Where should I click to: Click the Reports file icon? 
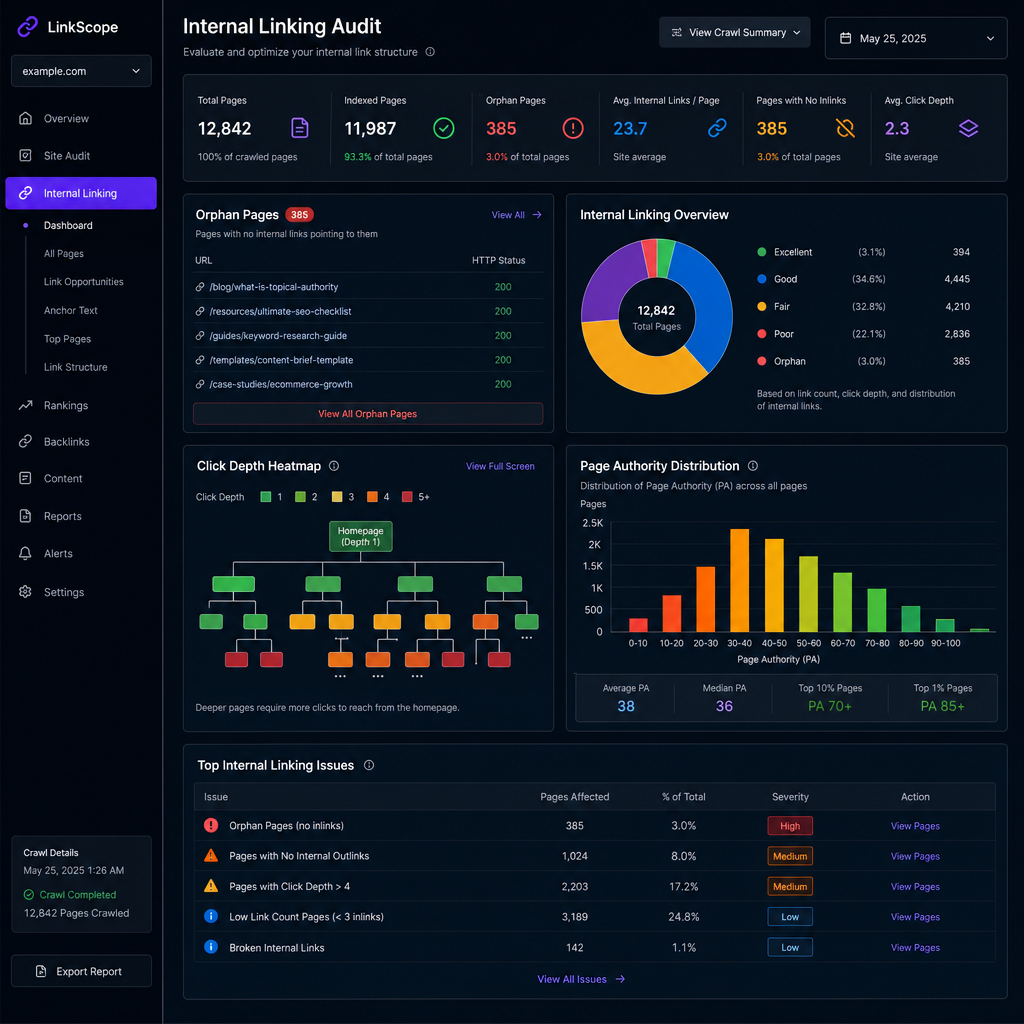coord(25,516)
